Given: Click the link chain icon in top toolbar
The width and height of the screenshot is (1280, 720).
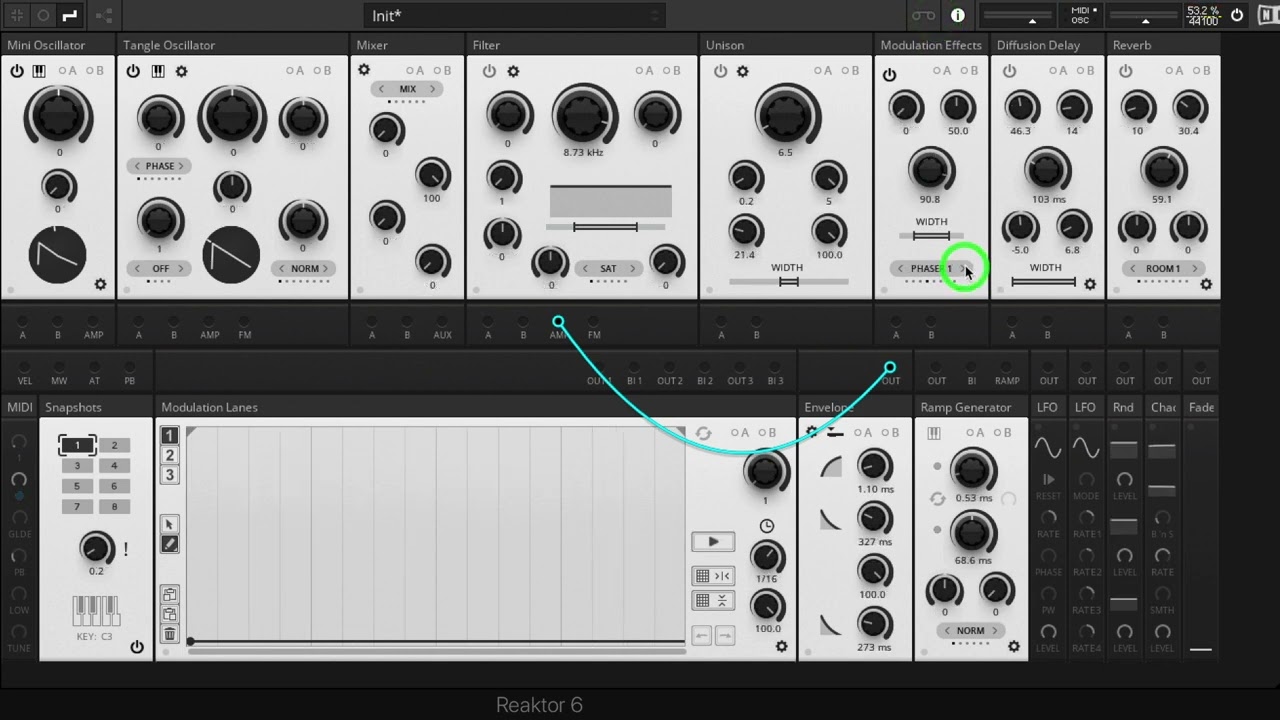Looking at the screenshot, I should tap(922, 15).
